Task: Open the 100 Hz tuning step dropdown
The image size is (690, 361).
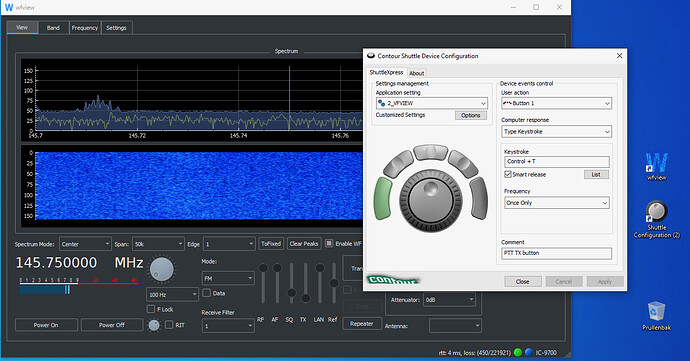Action: 172,295
